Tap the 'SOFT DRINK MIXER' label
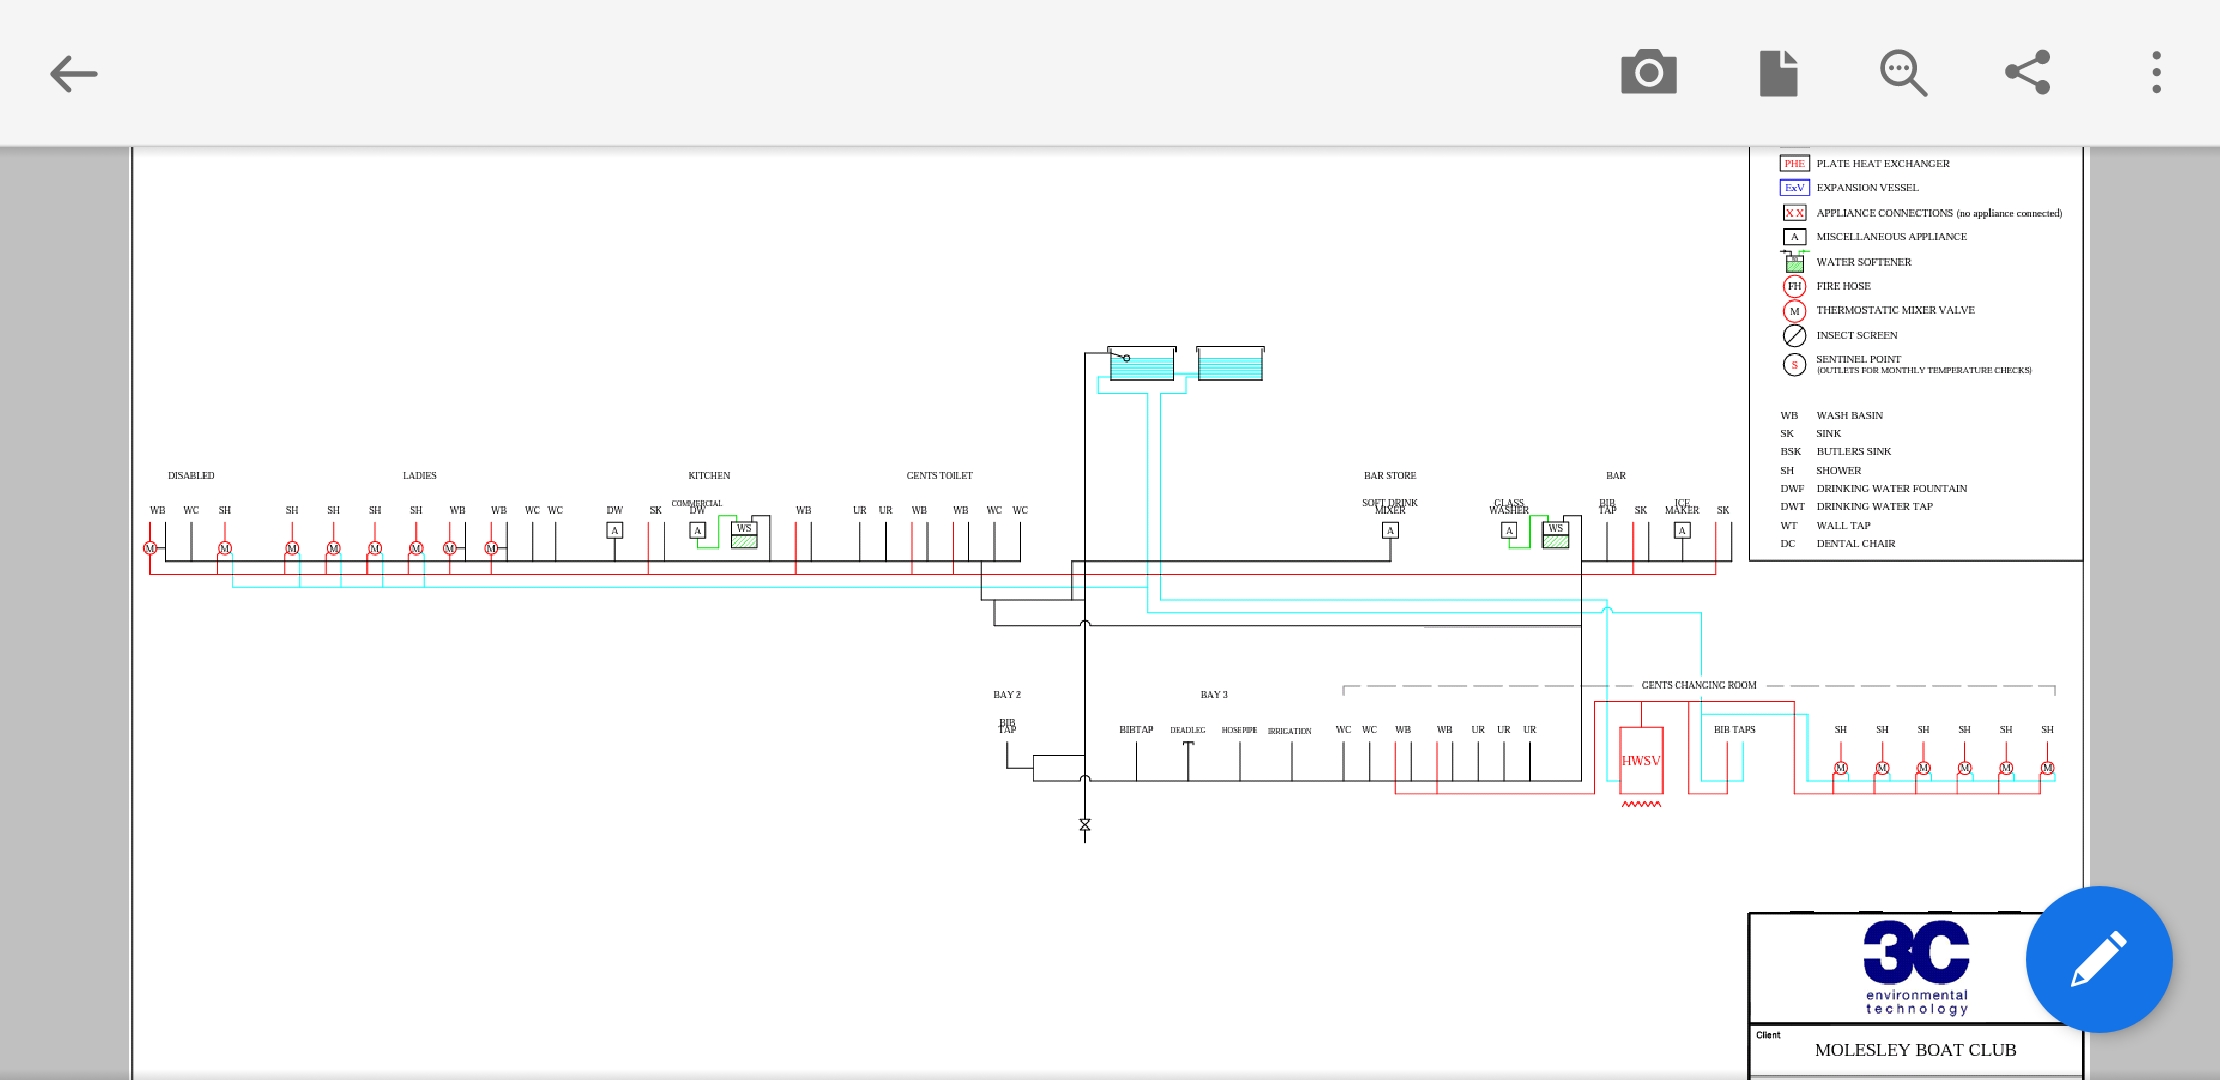The height and width of the screenshot is (1080, 2220). (1390, 506)
